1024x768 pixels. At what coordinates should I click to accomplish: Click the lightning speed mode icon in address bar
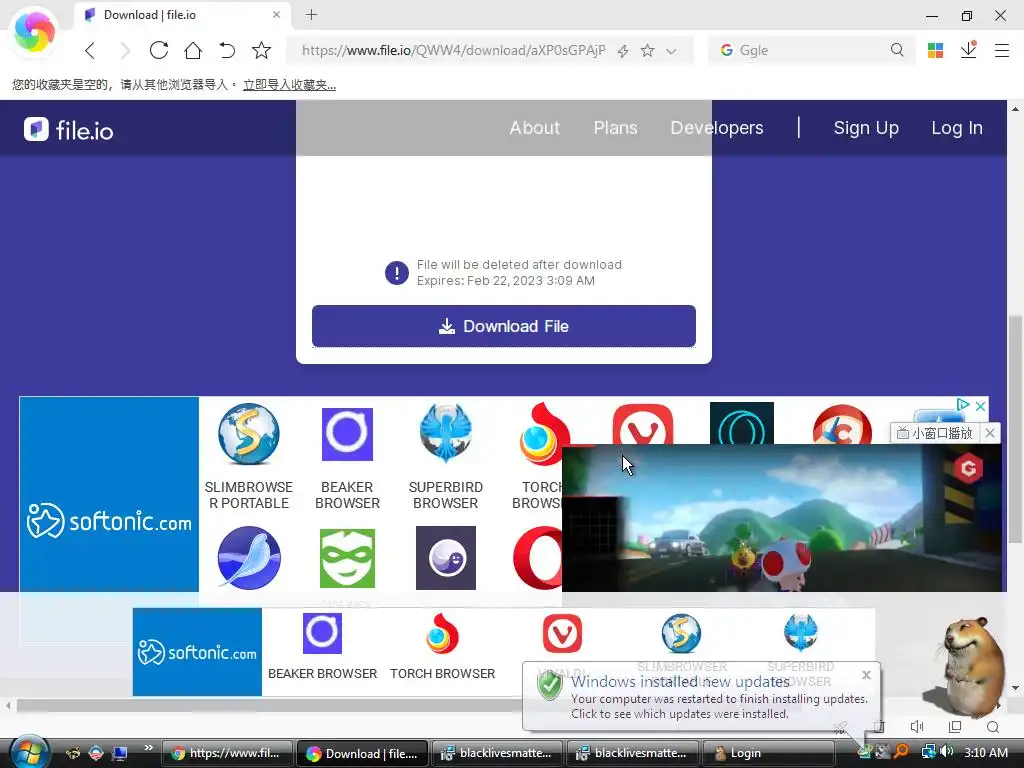[x=623, y=51]
